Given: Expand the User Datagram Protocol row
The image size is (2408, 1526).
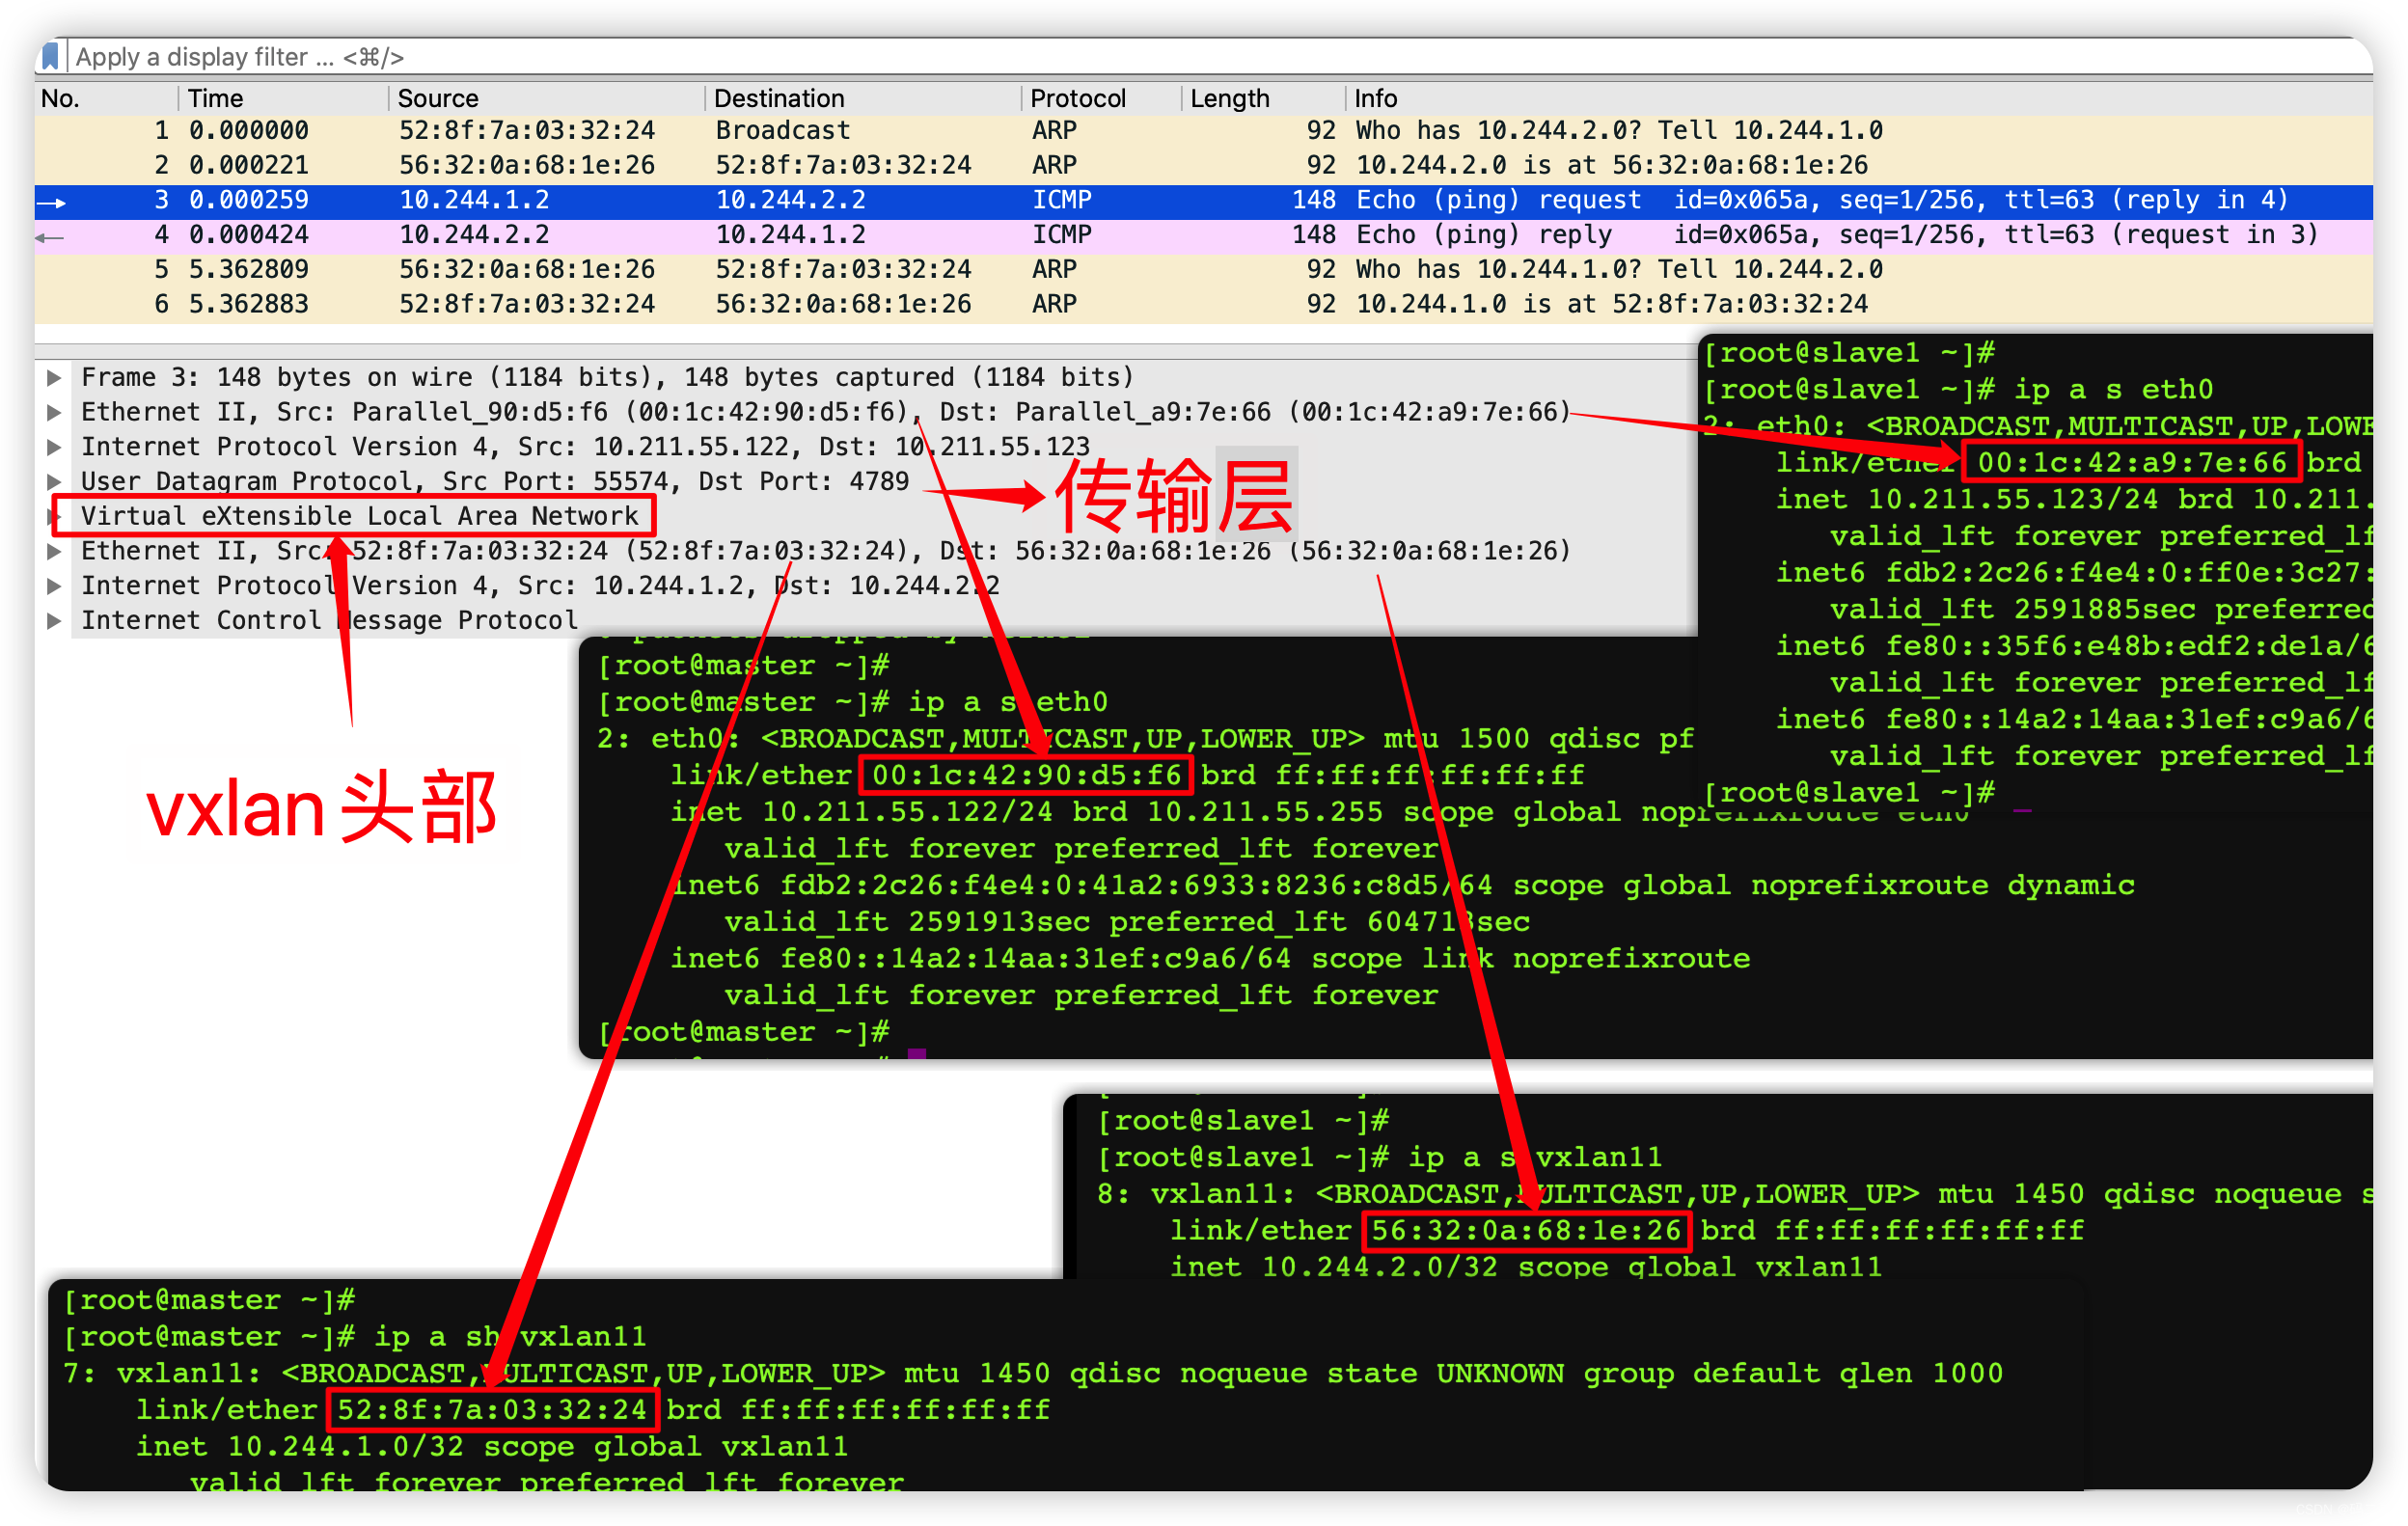Looking at the screenshot, I should point(54,481).
